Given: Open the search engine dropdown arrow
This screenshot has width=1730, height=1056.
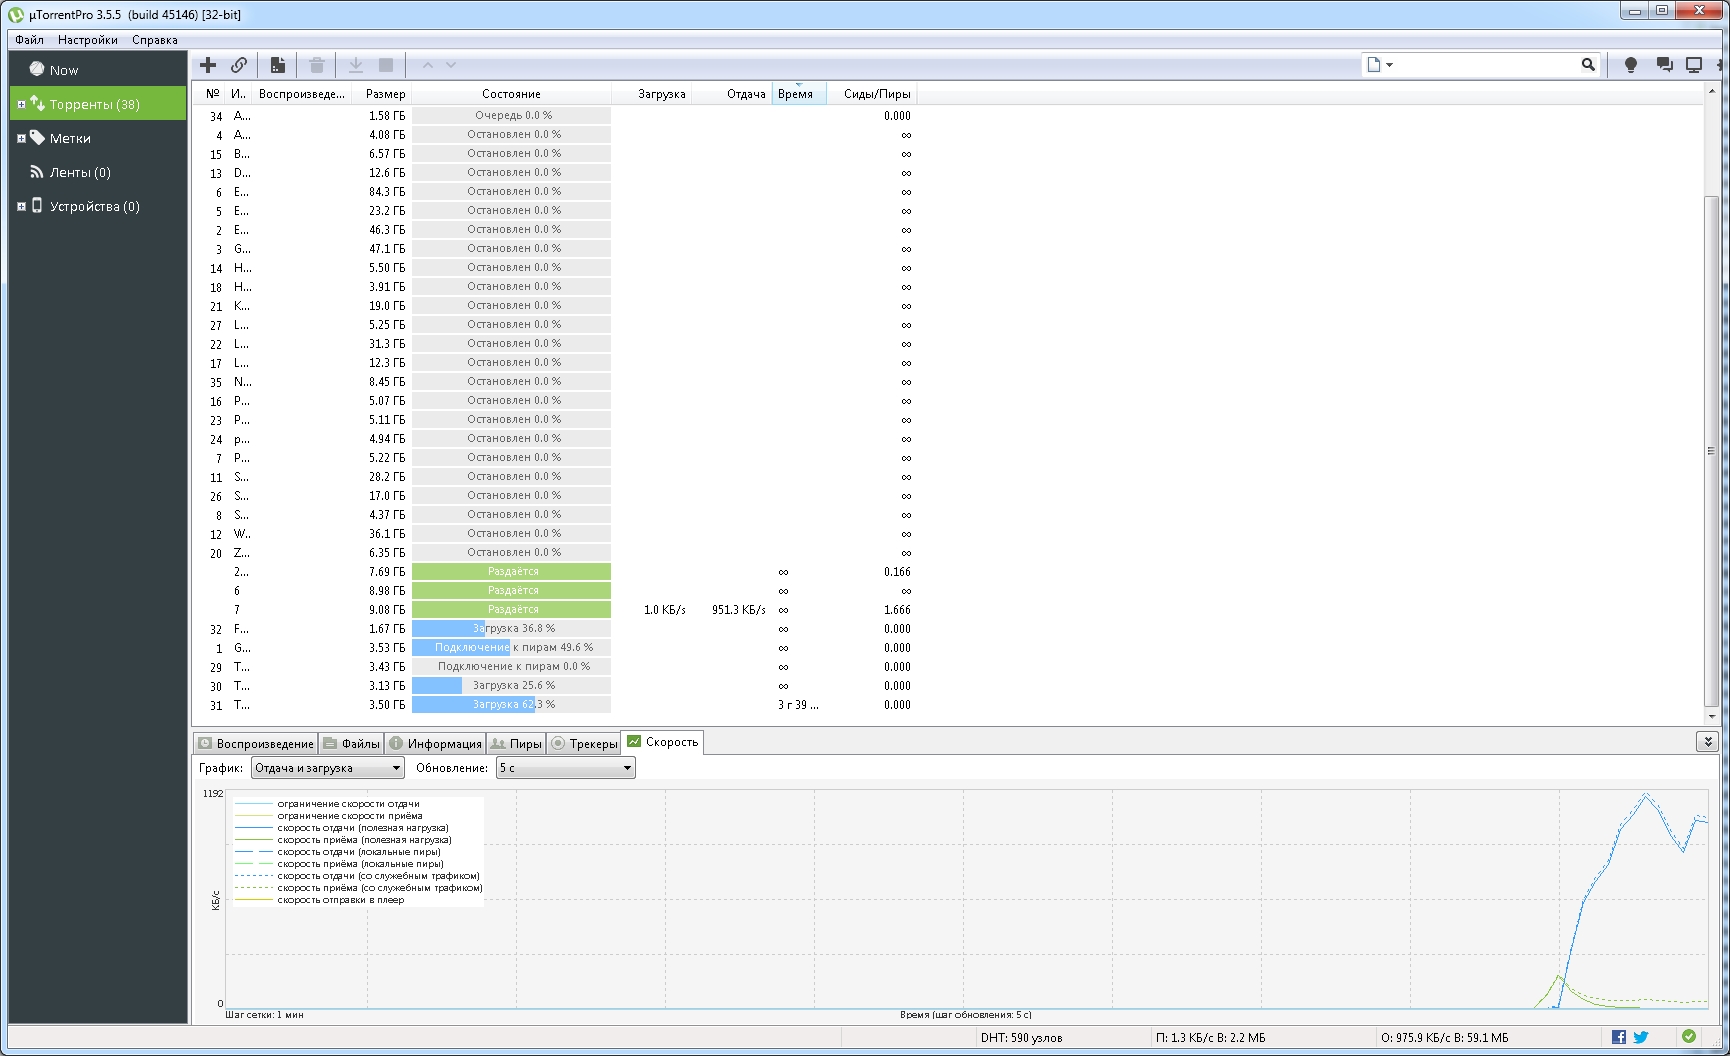Looking at the screenshot, I should click(x=1389, y=65).
